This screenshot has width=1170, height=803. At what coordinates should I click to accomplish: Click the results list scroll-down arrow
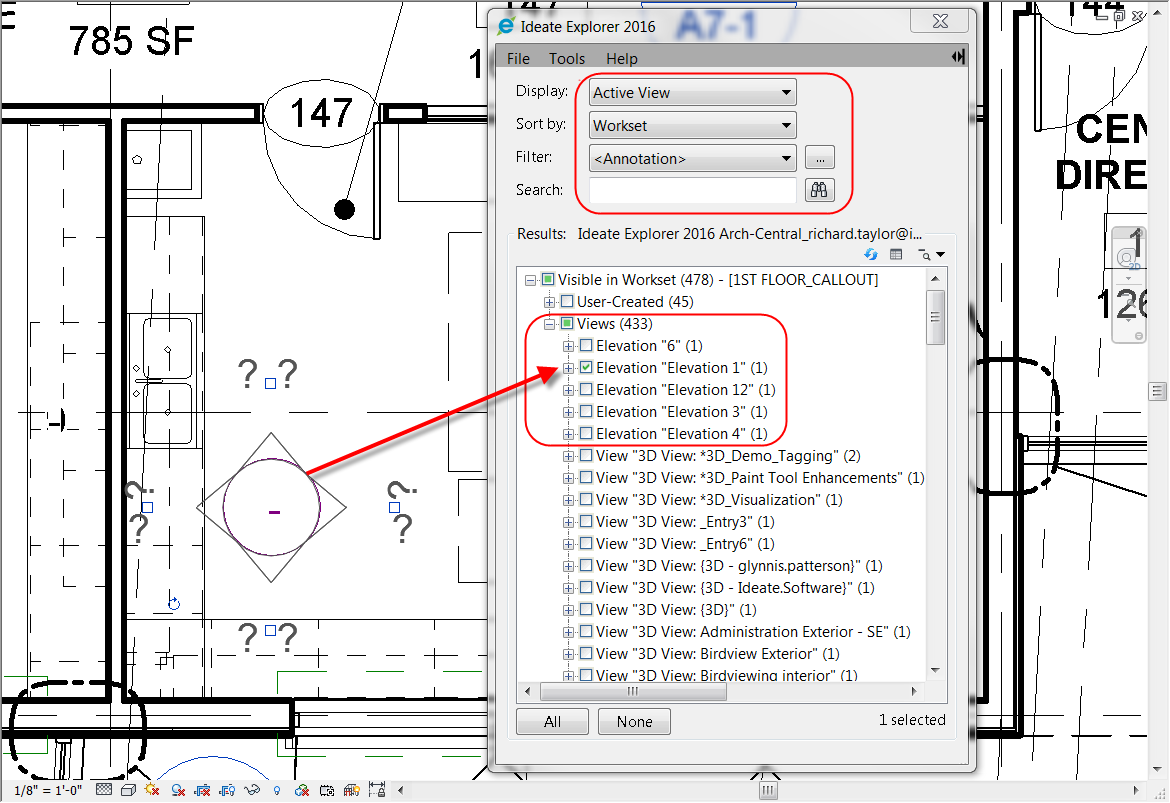tap(935, 670)
